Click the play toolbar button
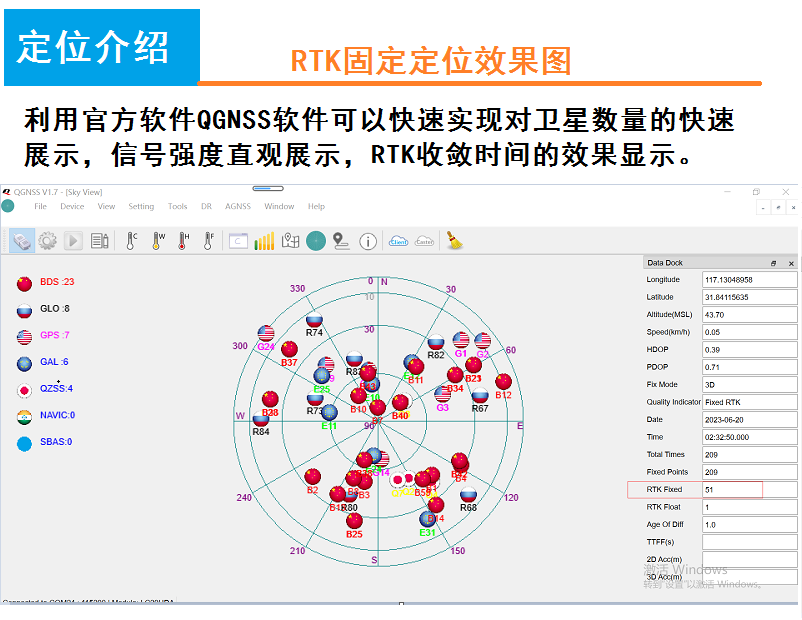 coord(73,241)
